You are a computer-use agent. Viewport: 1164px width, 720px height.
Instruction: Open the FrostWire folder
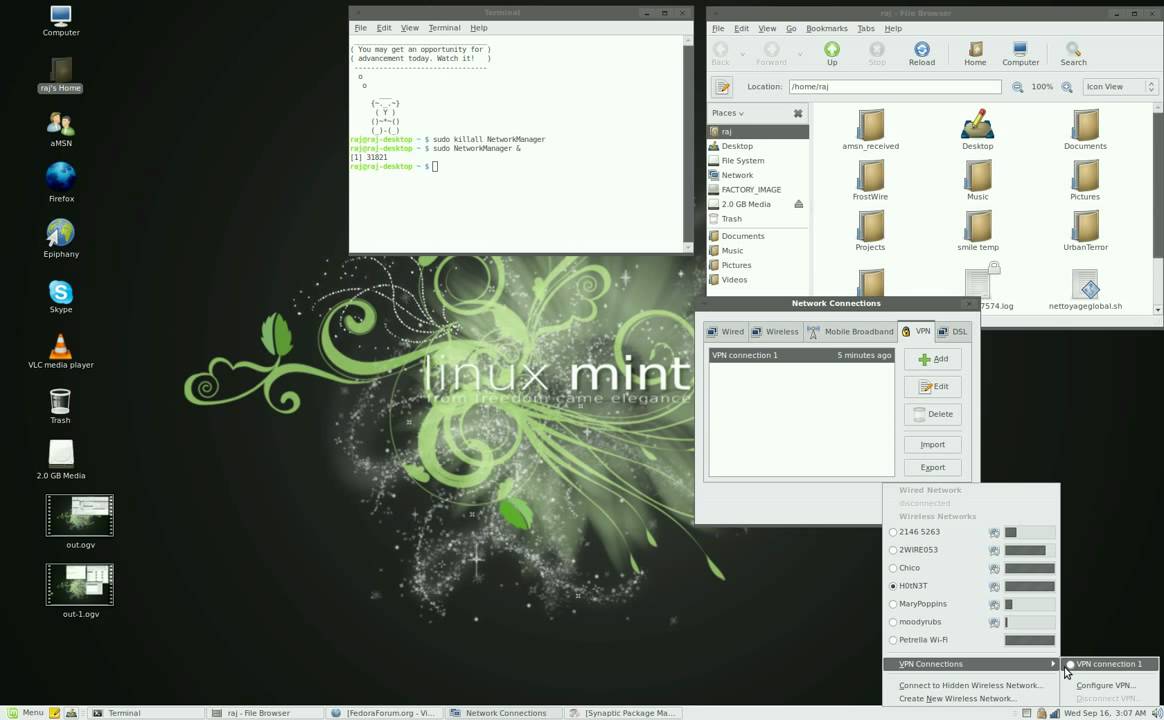pyautogui.click(x=871, y=180)
